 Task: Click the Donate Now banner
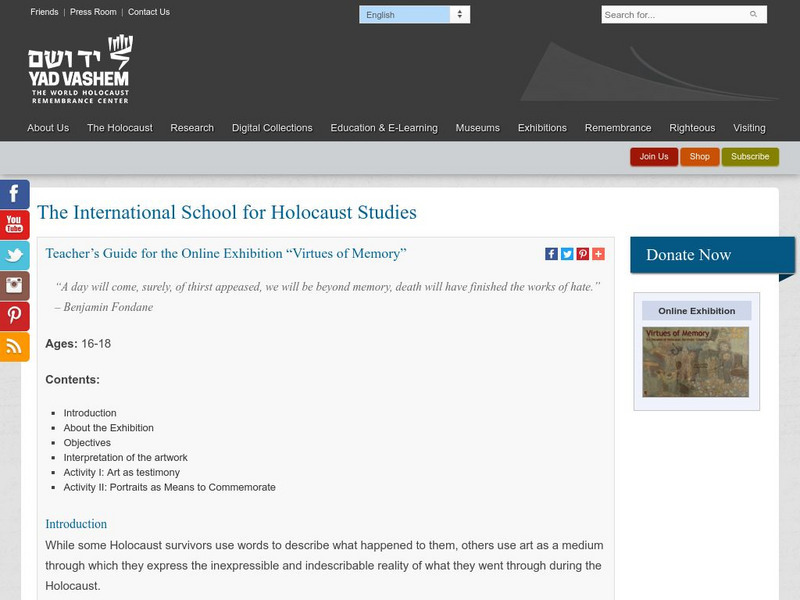[x=712, y=255]
